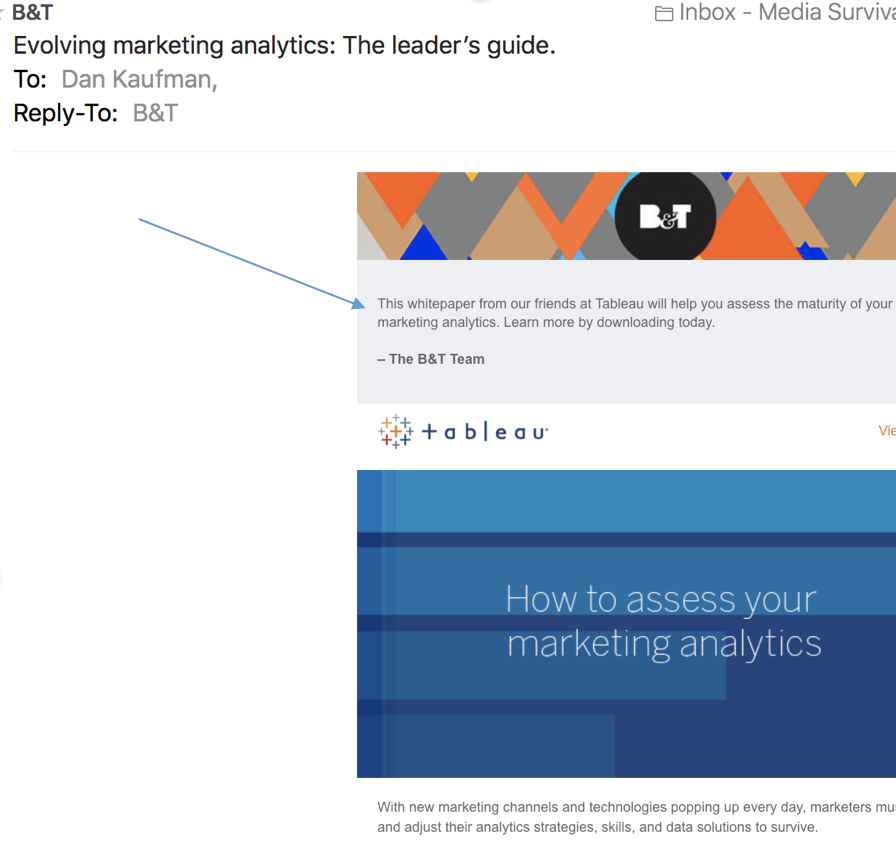Click the Tableau cross-shaped logo icon
Viewport: 896px width, 842px height.
click(395, 431)
